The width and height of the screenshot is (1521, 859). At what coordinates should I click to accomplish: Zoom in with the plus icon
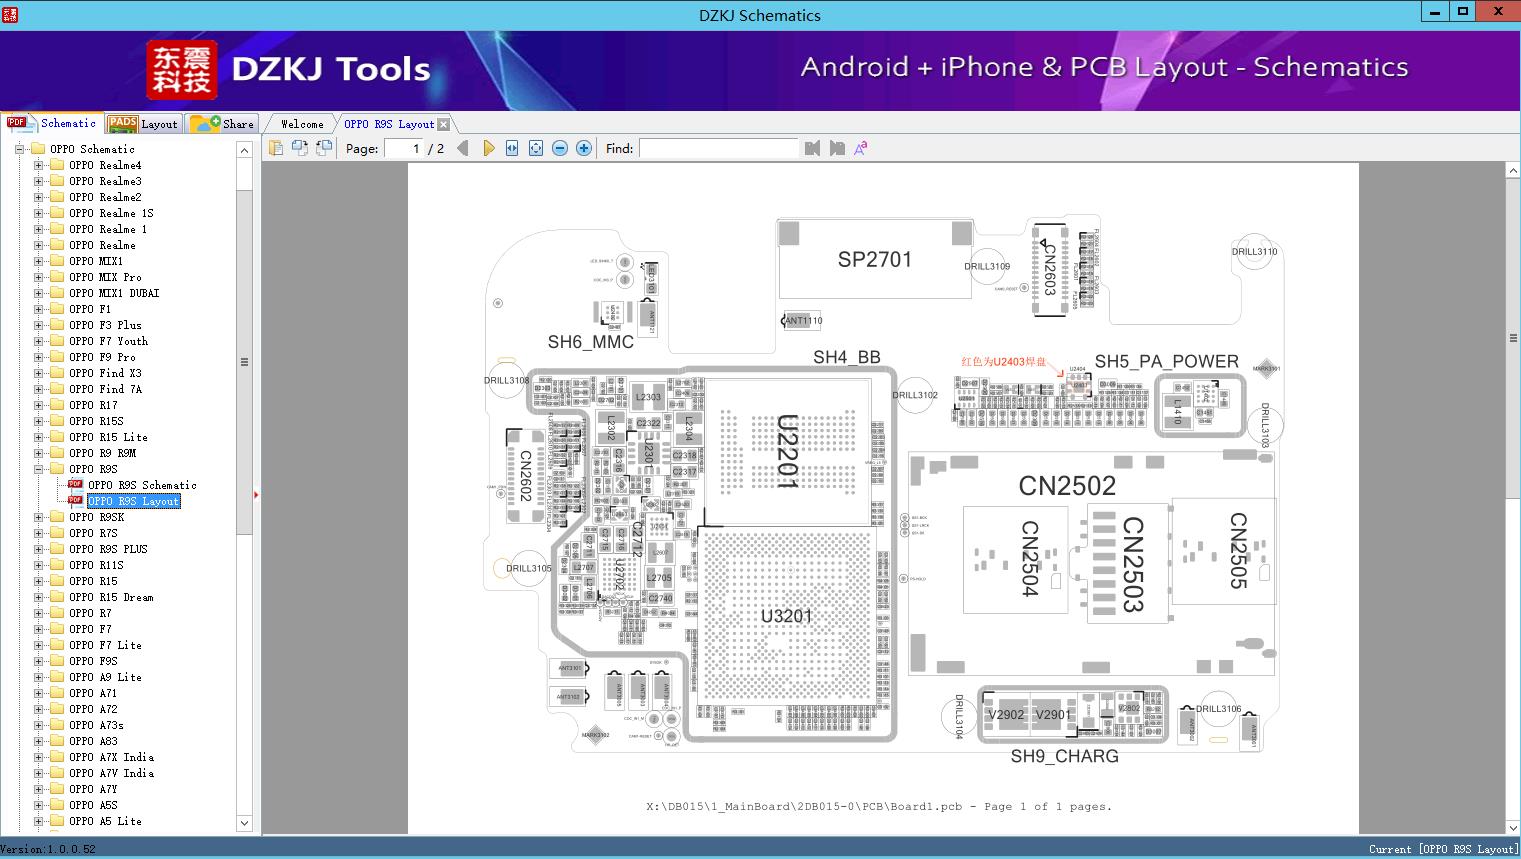tap(584, 148)
